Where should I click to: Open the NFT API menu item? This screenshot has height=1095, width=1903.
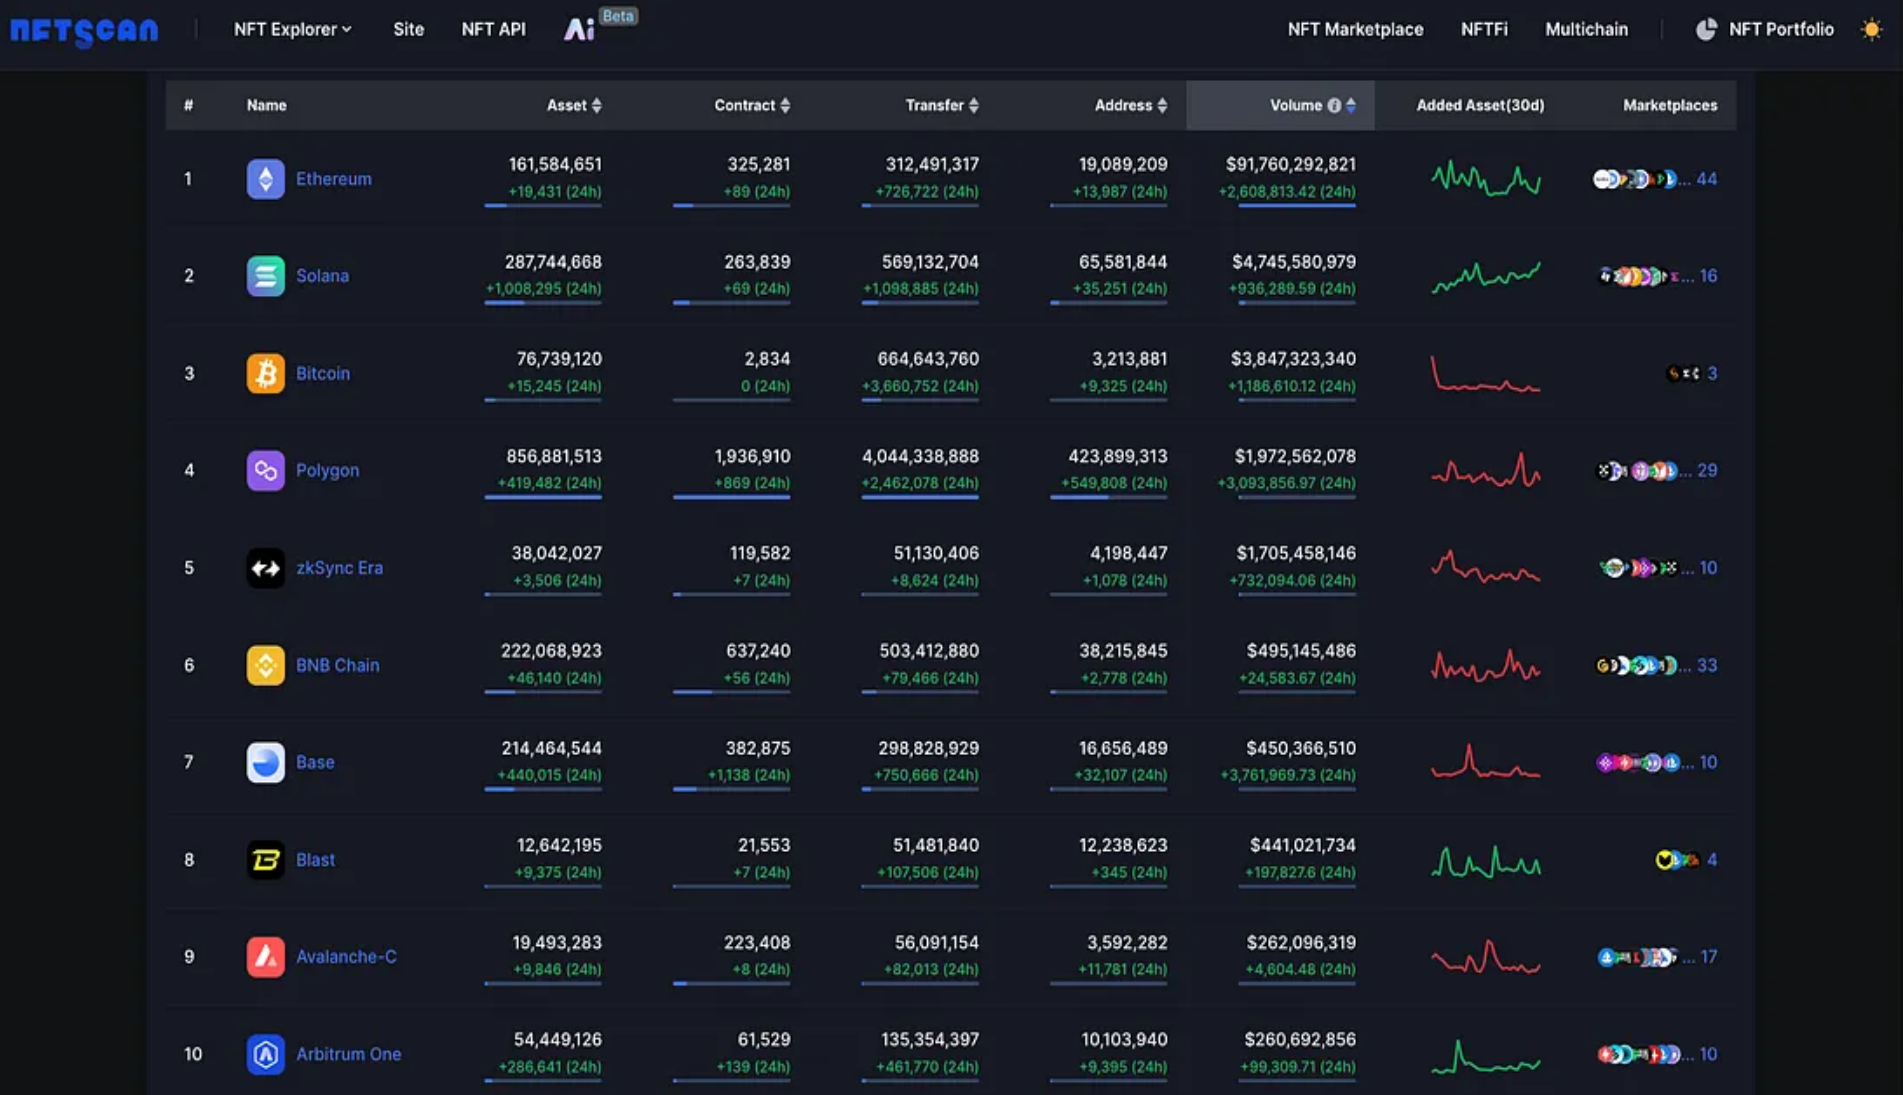tap(493, 30)
